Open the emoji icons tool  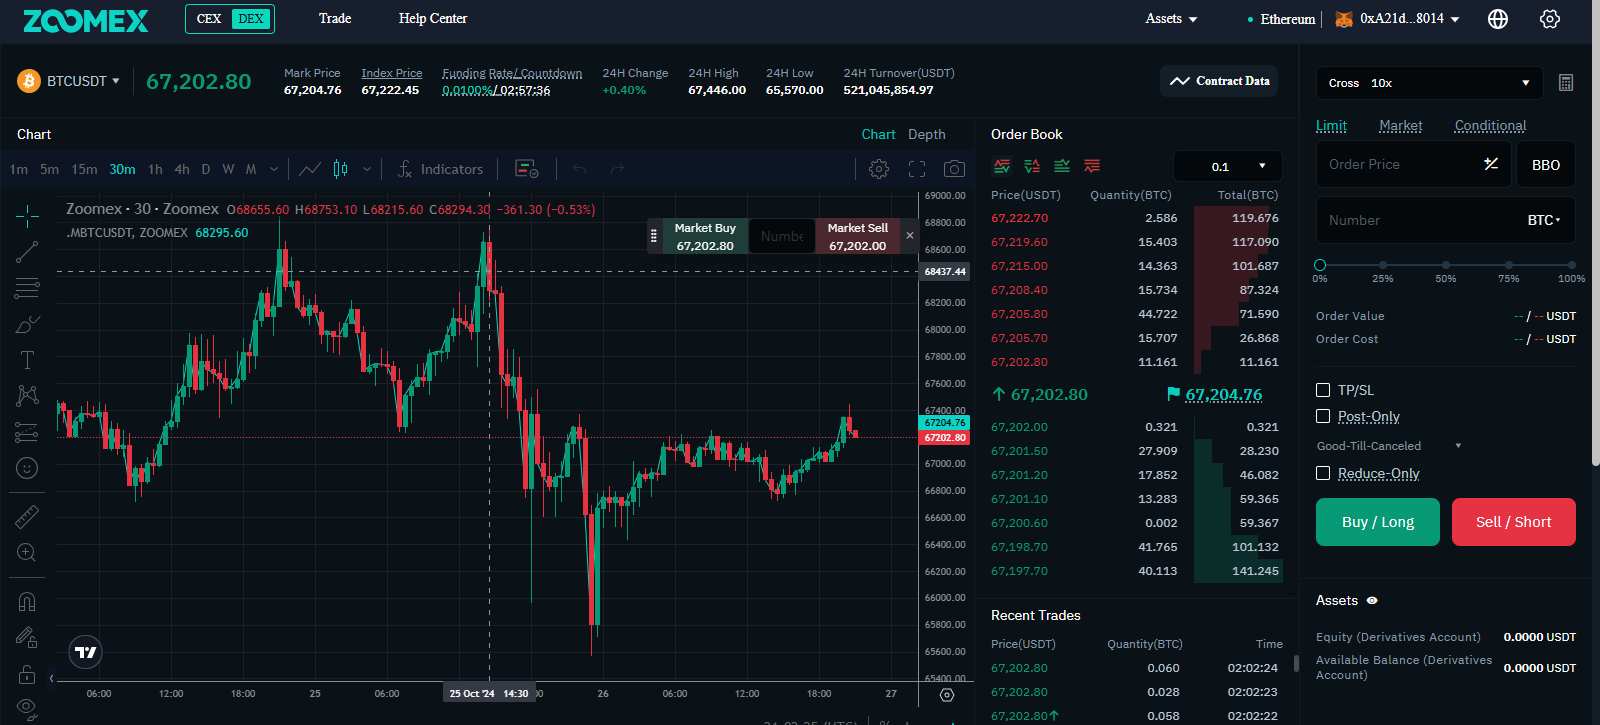[x=27, y=468]
